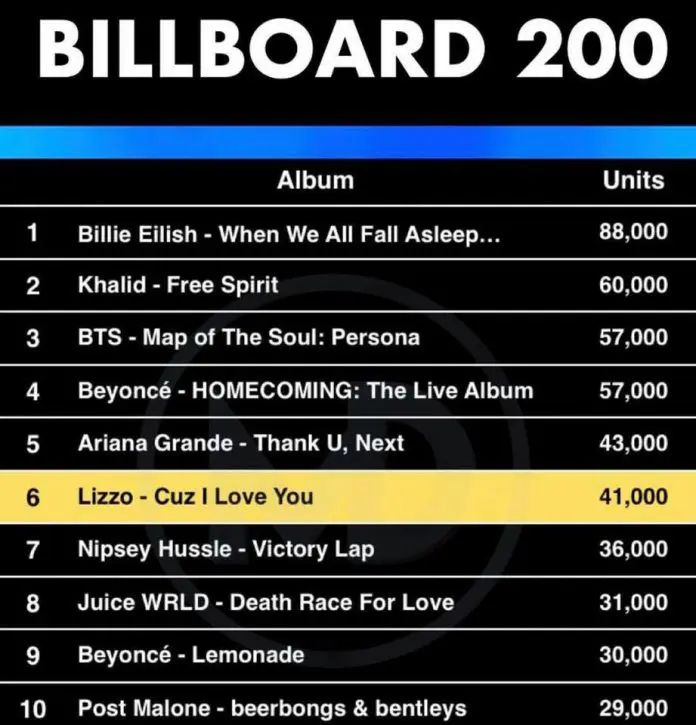The height and width of the screenshot is (725, 696).
Task: Open Nipsey Hussle - Victory Lap entry
Action: 225,549
